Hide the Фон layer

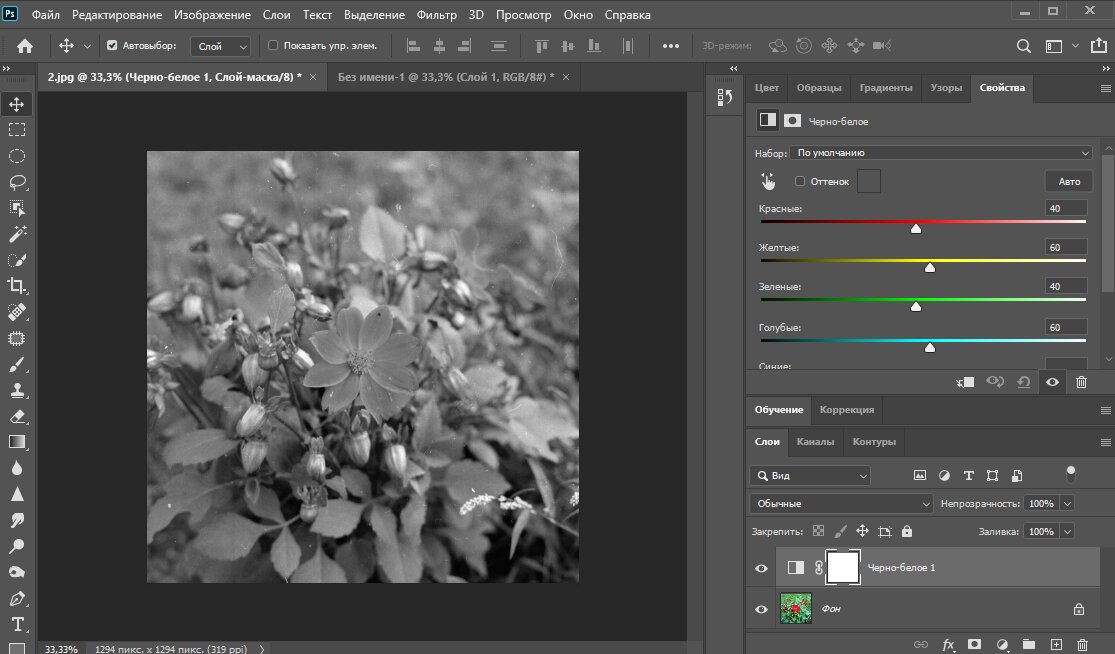(761, 609)
